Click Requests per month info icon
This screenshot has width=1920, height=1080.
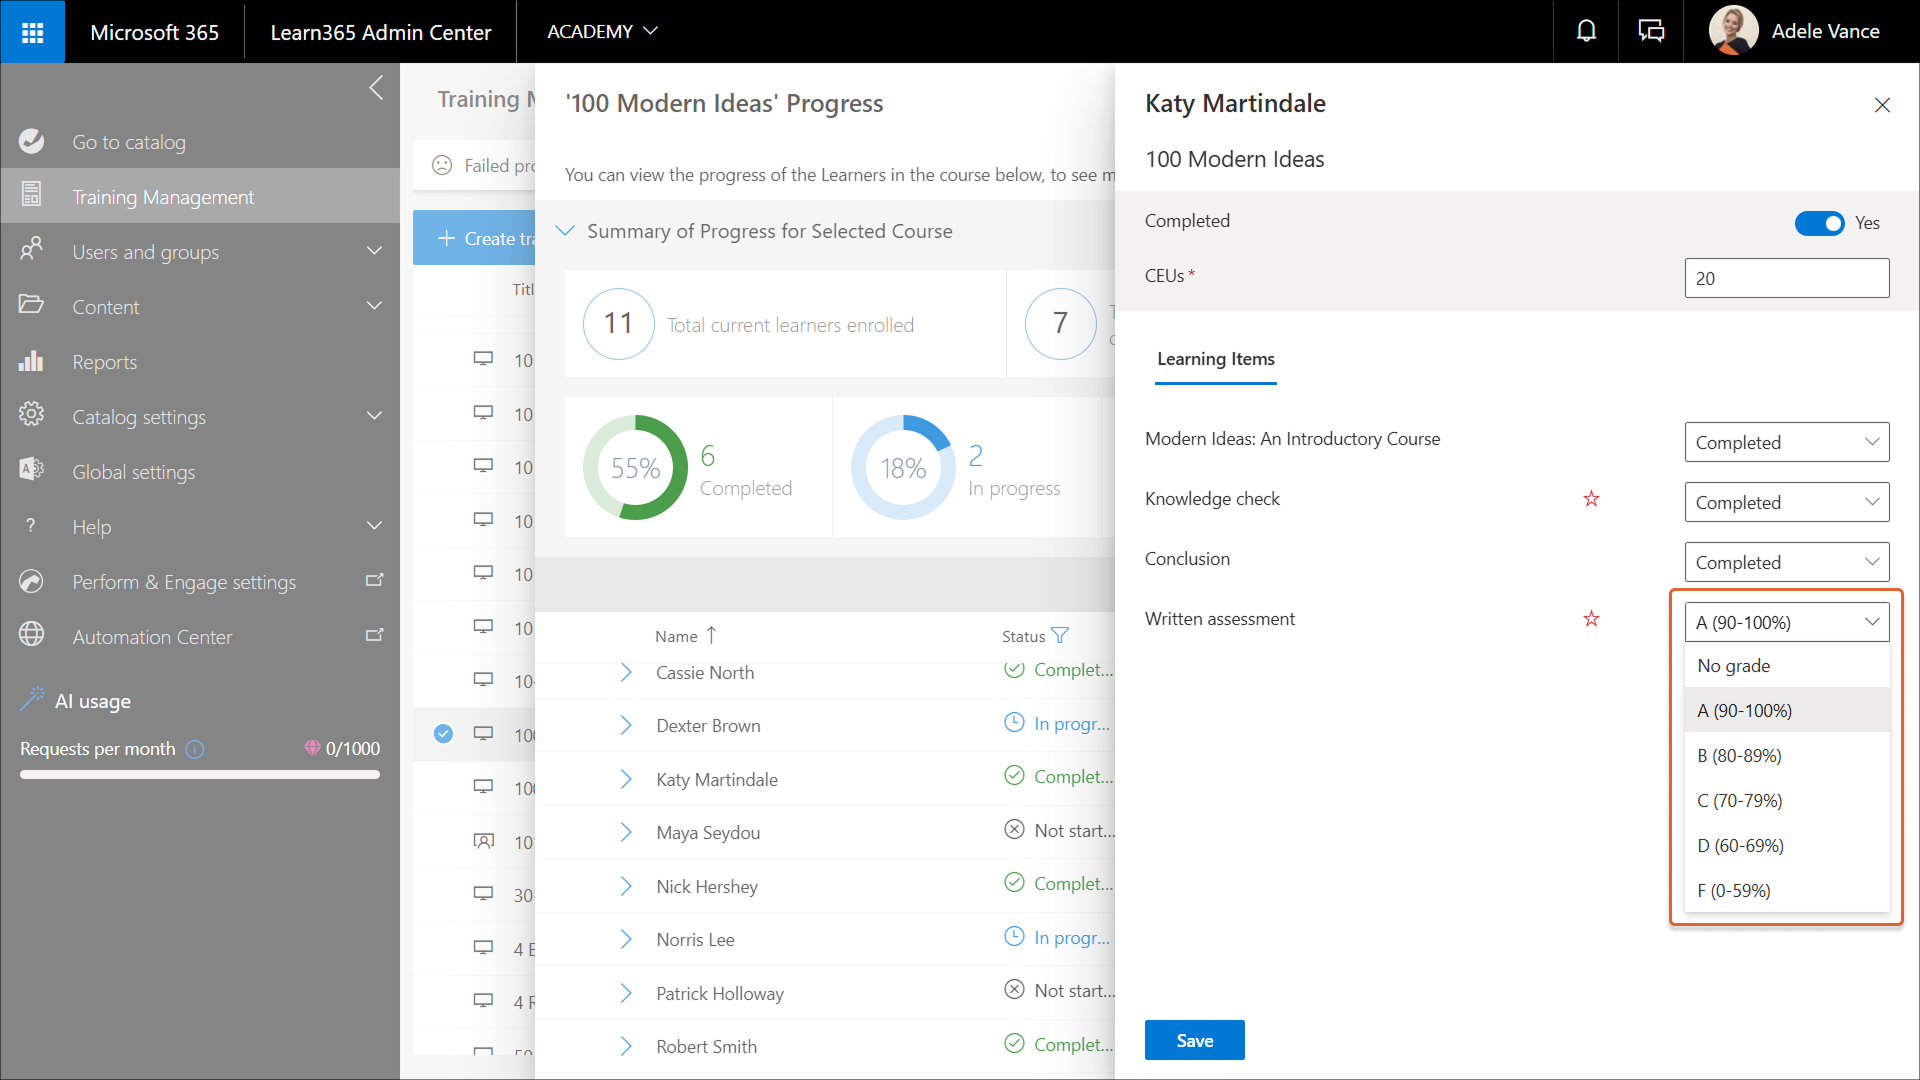point(195,749)
